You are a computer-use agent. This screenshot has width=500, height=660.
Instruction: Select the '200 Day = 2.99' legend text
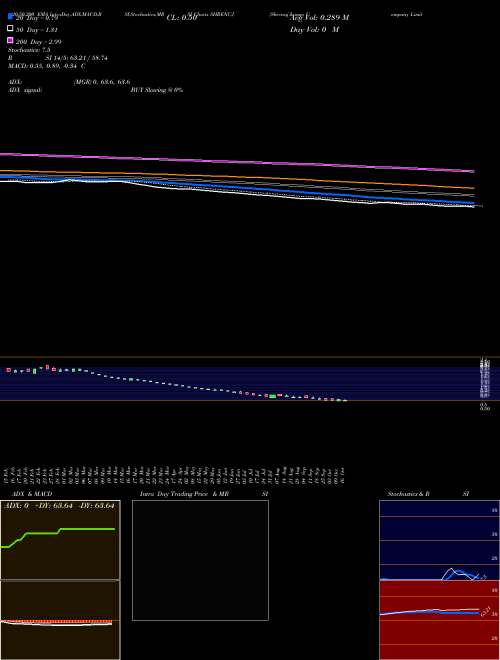[38, 42]
